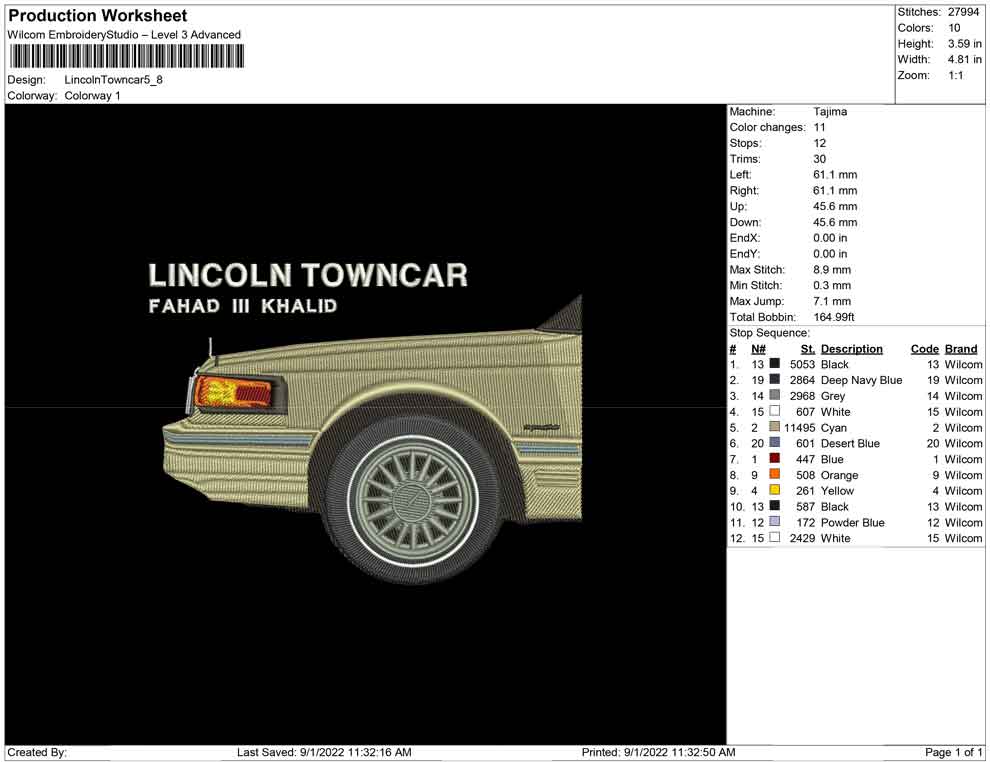Click the white swatch in stop 4
990x762 pixels.
775,411
